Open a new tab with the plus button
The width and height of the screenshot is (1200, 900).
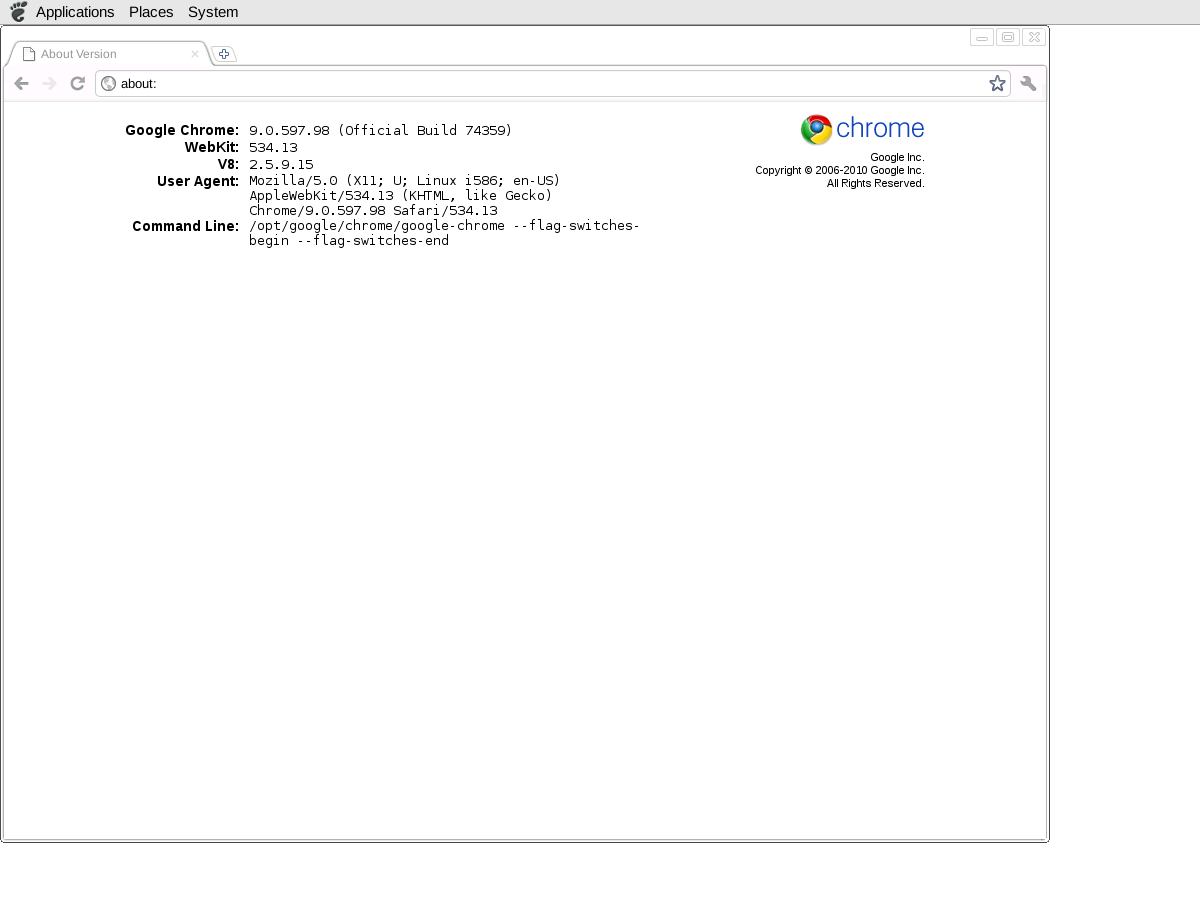(224, 54)
